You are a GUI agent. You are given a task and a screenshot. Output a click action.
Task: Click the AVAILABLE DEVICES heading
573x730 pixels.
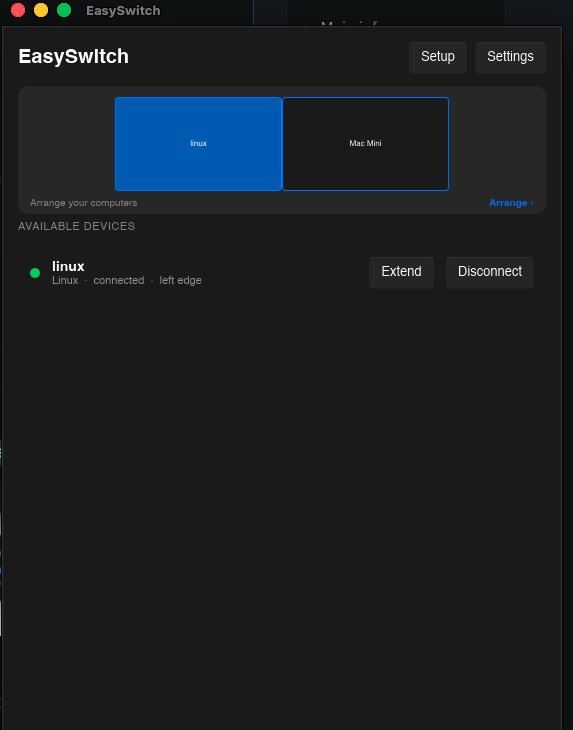tap(76, 226)
